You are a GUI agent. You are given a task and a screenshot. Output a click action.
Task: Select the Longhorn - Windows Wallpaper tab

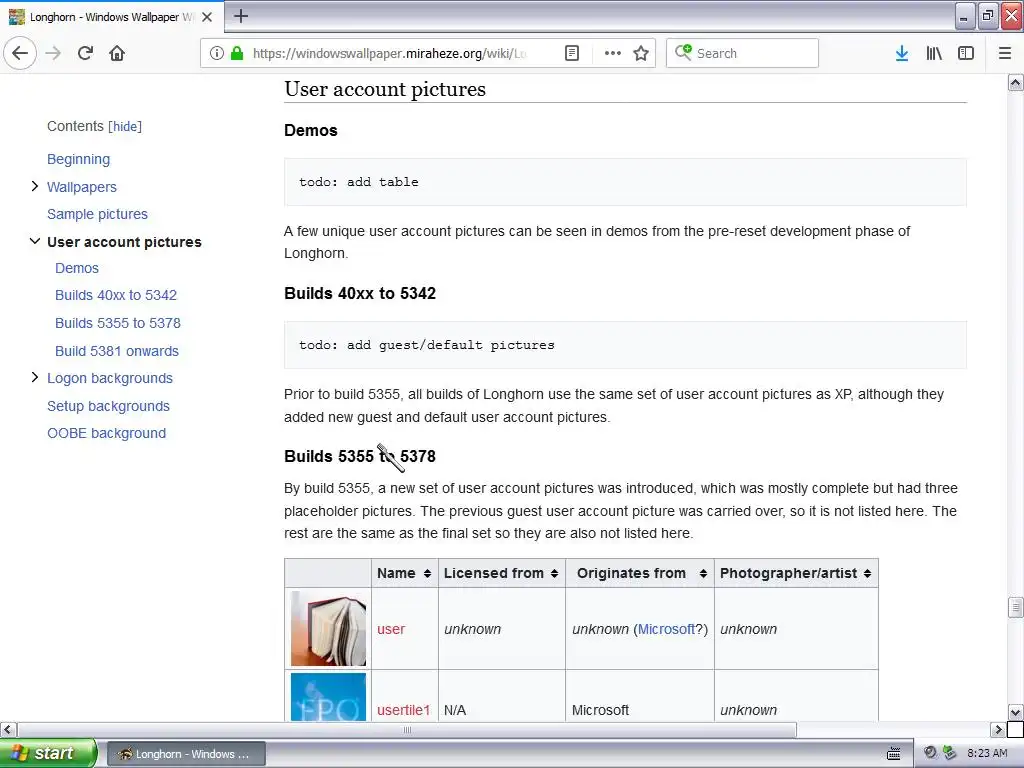pyautogui.click(x=111, y=17)
